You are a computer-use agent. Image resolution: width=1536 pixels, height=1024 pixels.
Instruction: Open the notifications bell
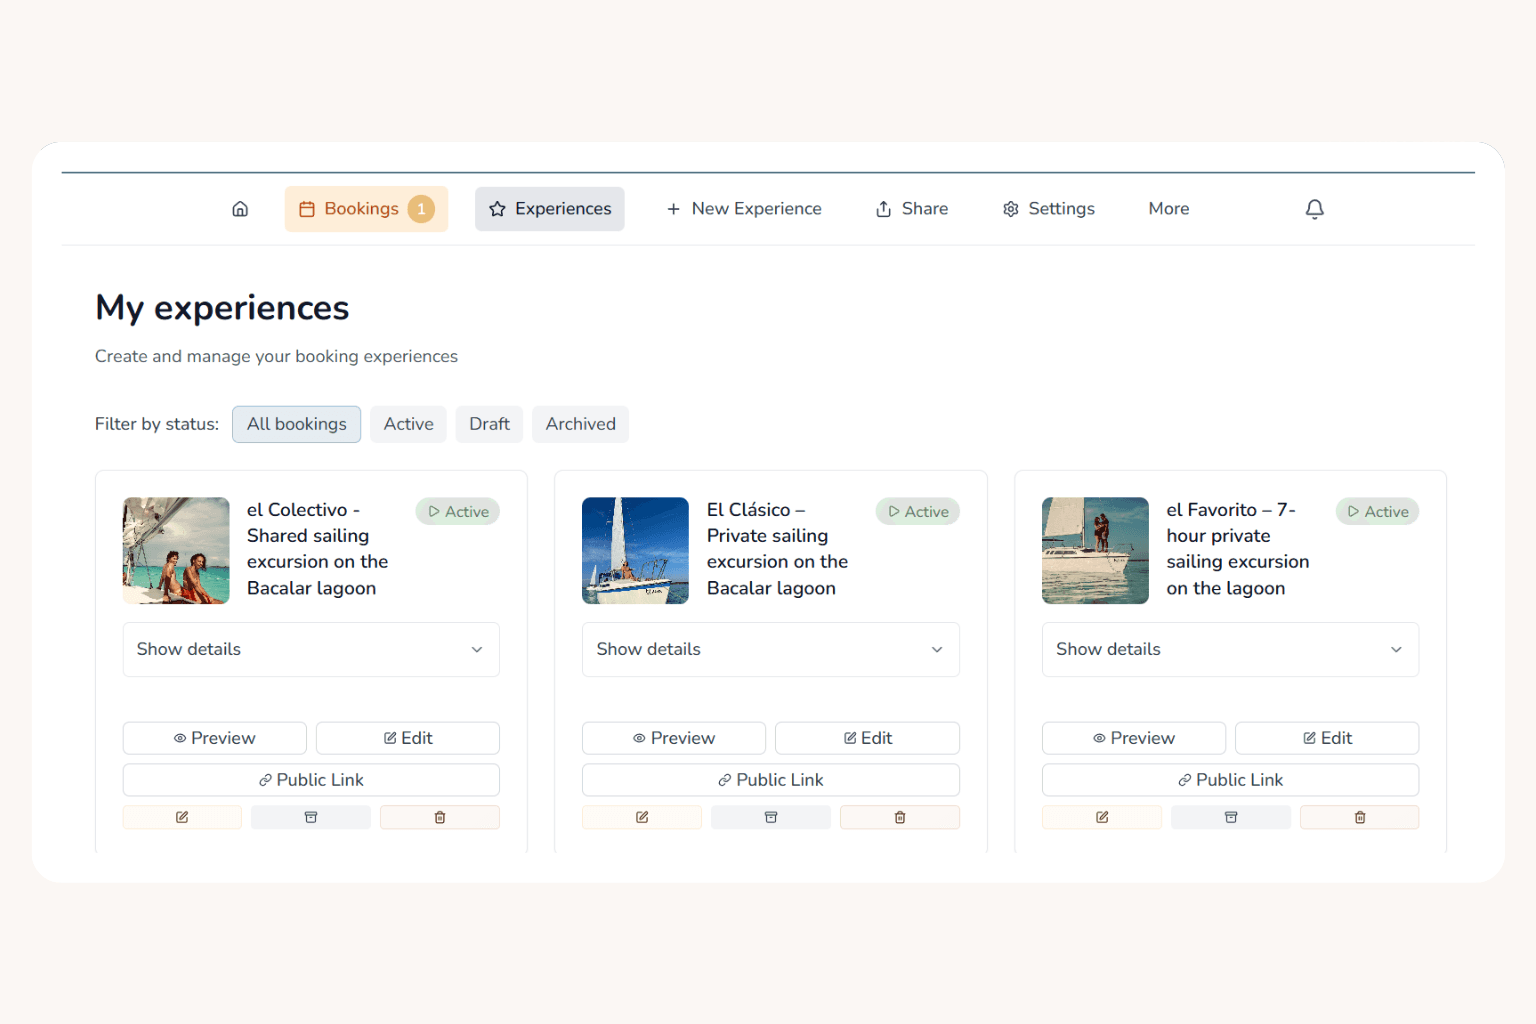click(x=1314, y=209)
